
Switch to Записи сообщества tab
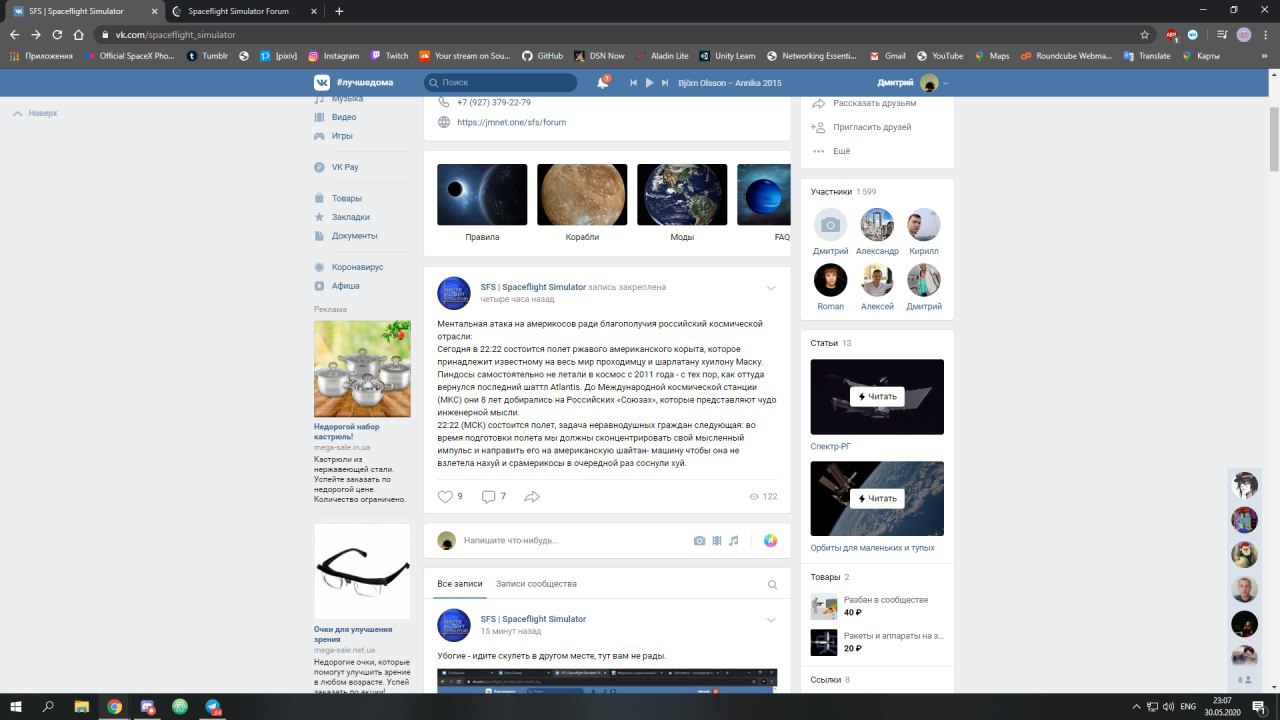click(536, 584)
